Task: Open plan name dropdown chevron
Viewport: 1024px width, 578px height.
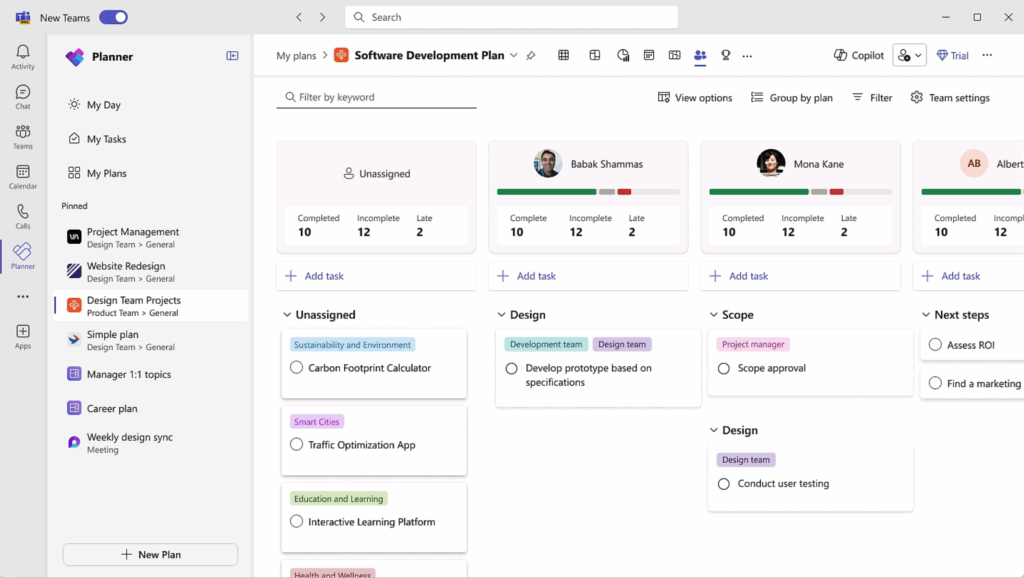Action: pos(514,56)
